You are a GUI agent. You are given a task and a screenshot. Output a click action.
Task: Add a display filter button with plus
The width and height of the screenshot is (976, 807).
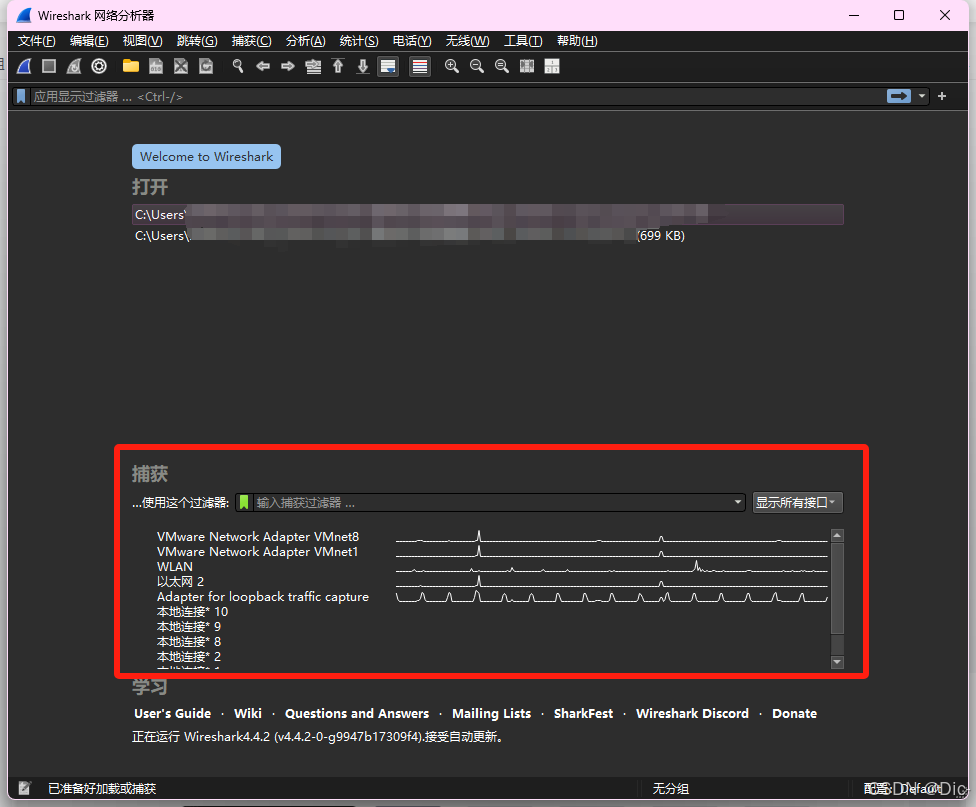(x=942, y=96)
